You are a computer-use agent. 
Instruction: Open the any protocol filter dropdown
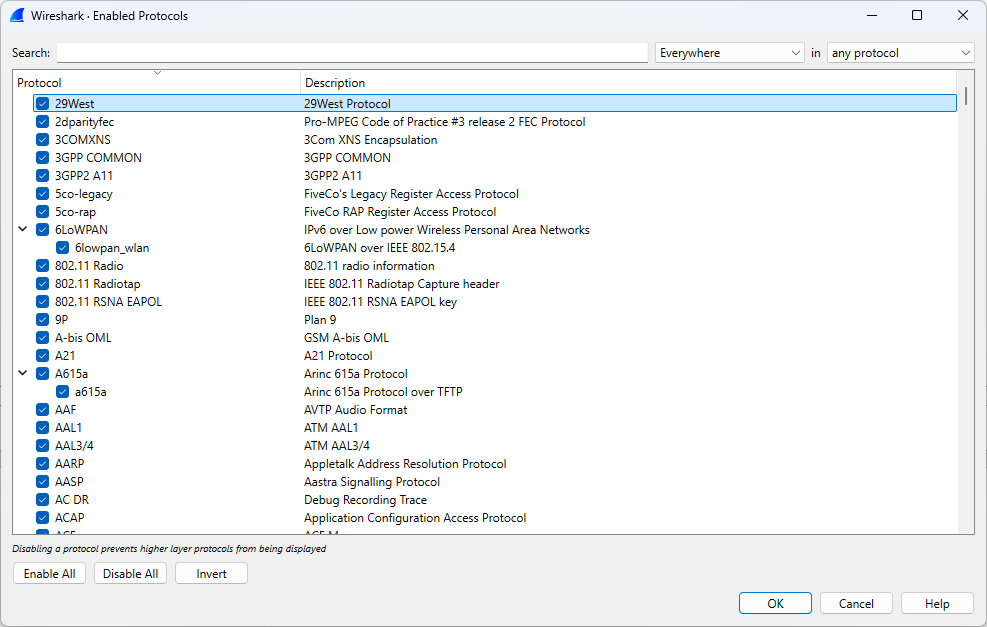click(x=900, y=53)
